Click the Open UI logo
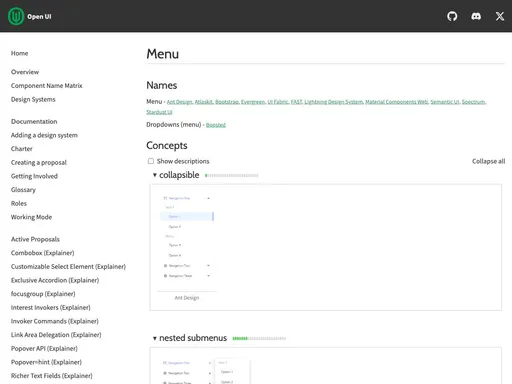 30,16
